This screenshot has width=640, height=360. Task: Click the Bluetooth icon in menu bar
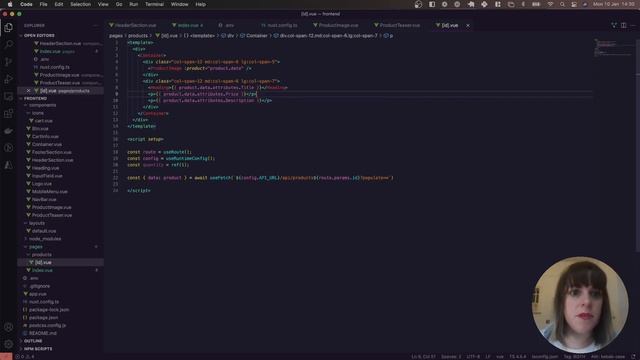pos(523,4)
